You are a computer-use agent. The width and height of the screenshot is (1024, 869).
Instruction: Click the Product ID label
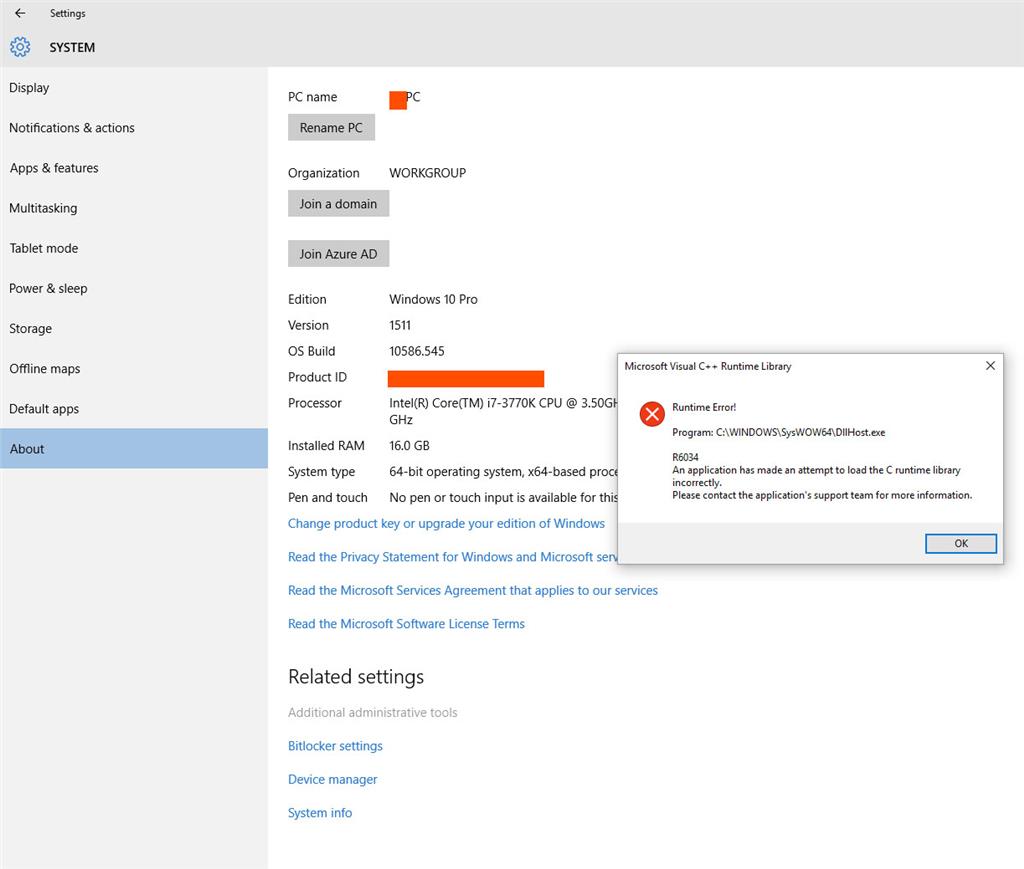point(317,377)
